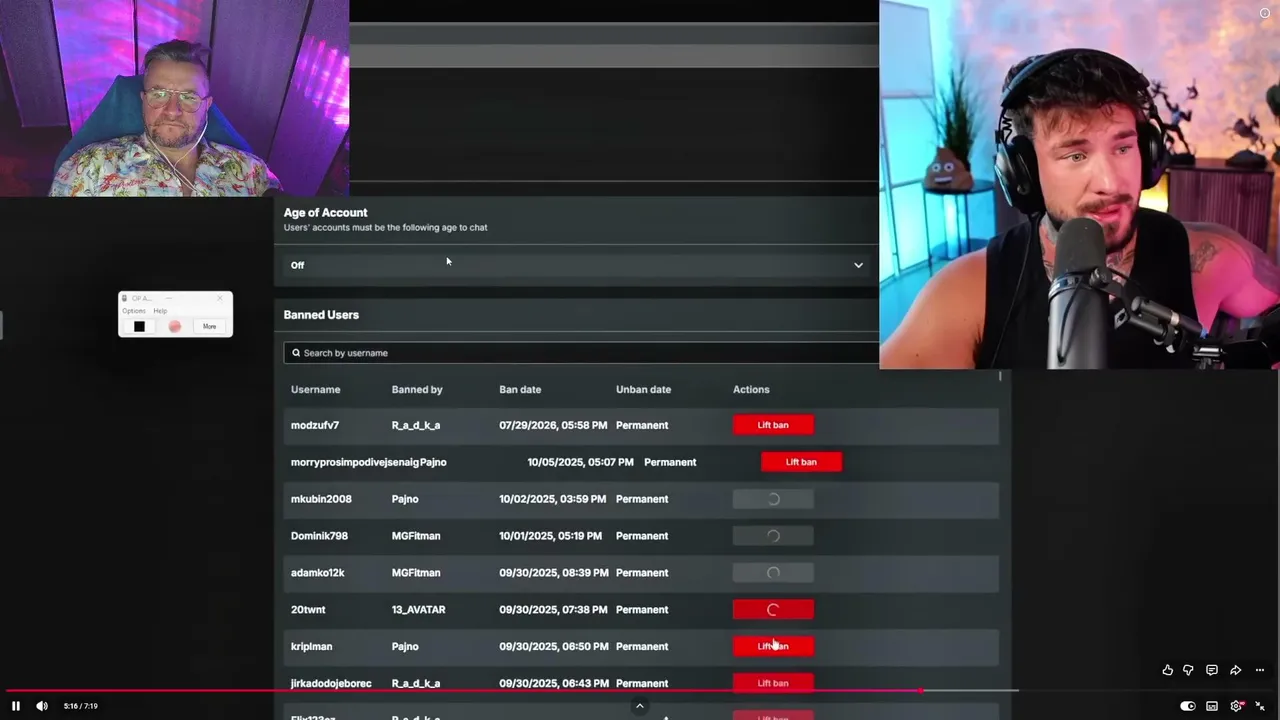Screen dimensions: 1280x720
Task: Click the banned users list scrollbar
Action: [x=1000, y=376]
